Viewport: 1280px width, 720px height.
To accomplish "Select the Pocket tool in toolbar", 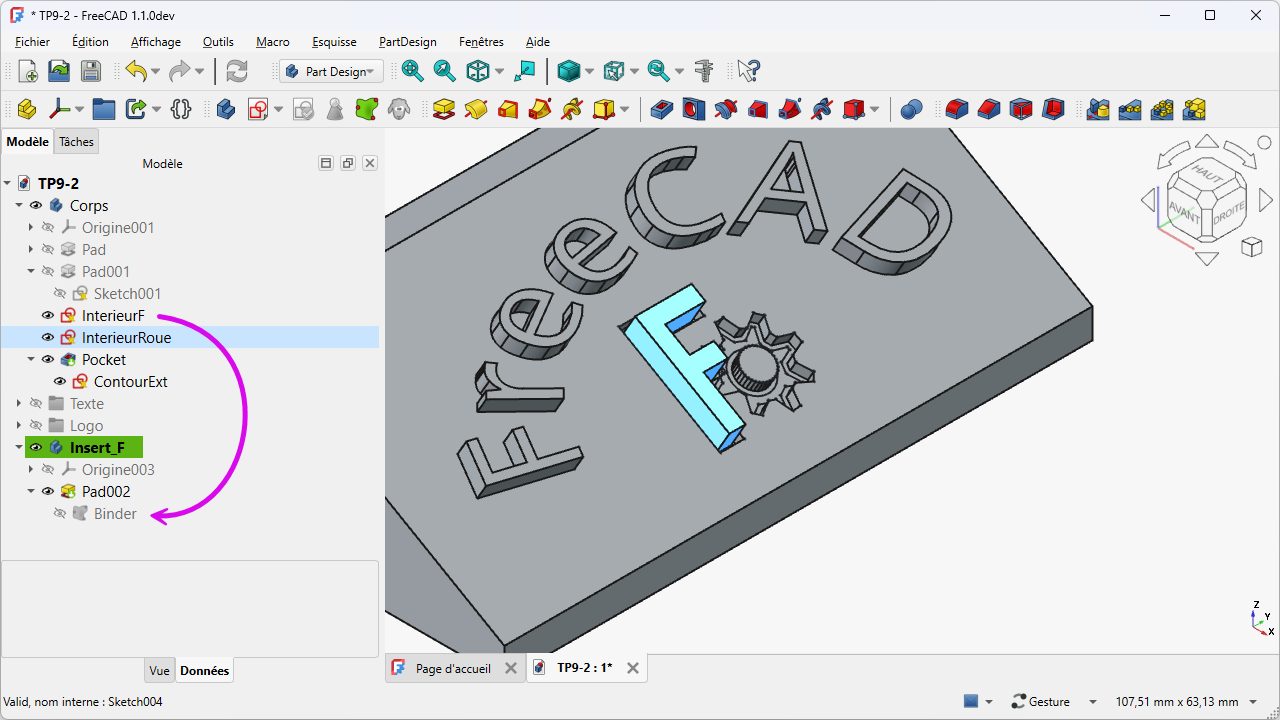I will [x=661, y=109].
